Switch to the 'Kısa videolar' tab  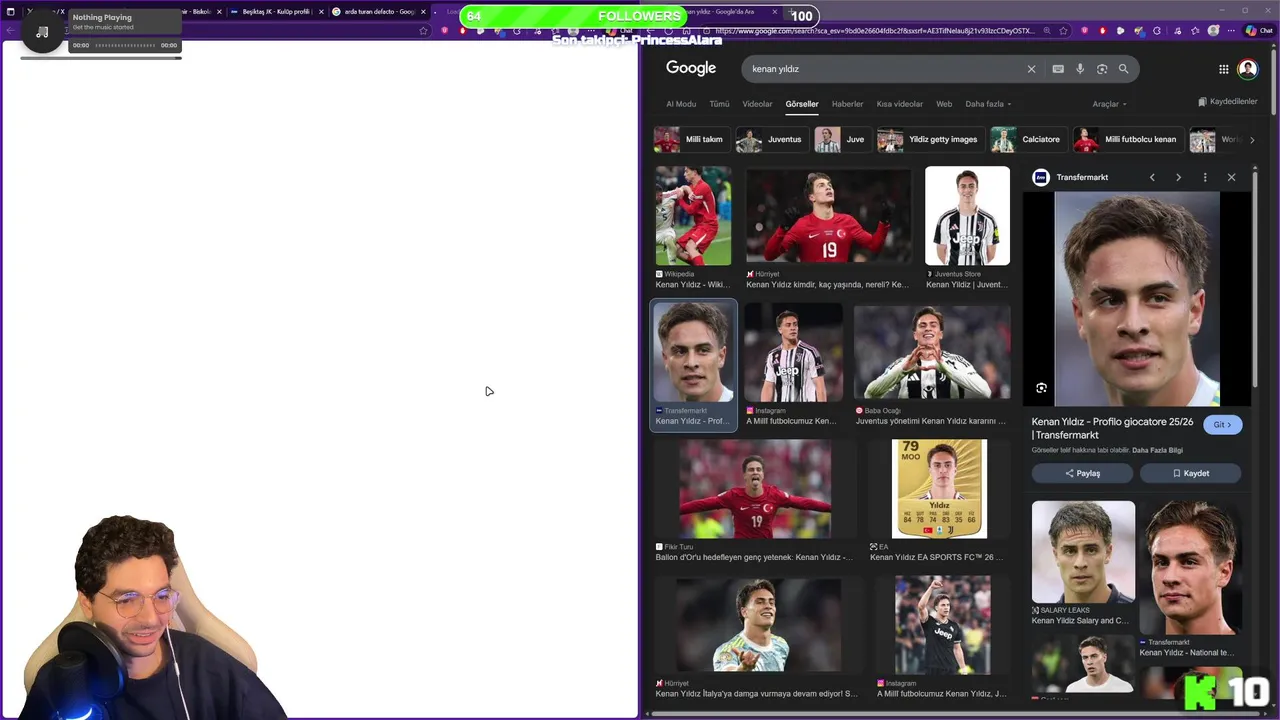pyautogui.click(x=900, y=104)
